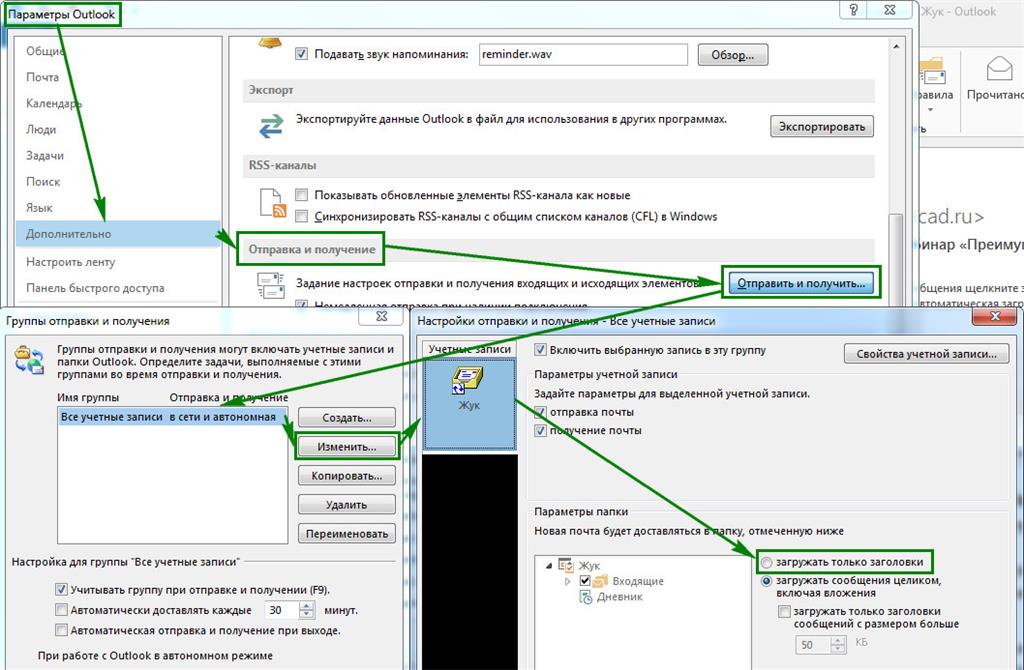Enable syncing RSS feeds with CFL in Windows

click(301, 215)
